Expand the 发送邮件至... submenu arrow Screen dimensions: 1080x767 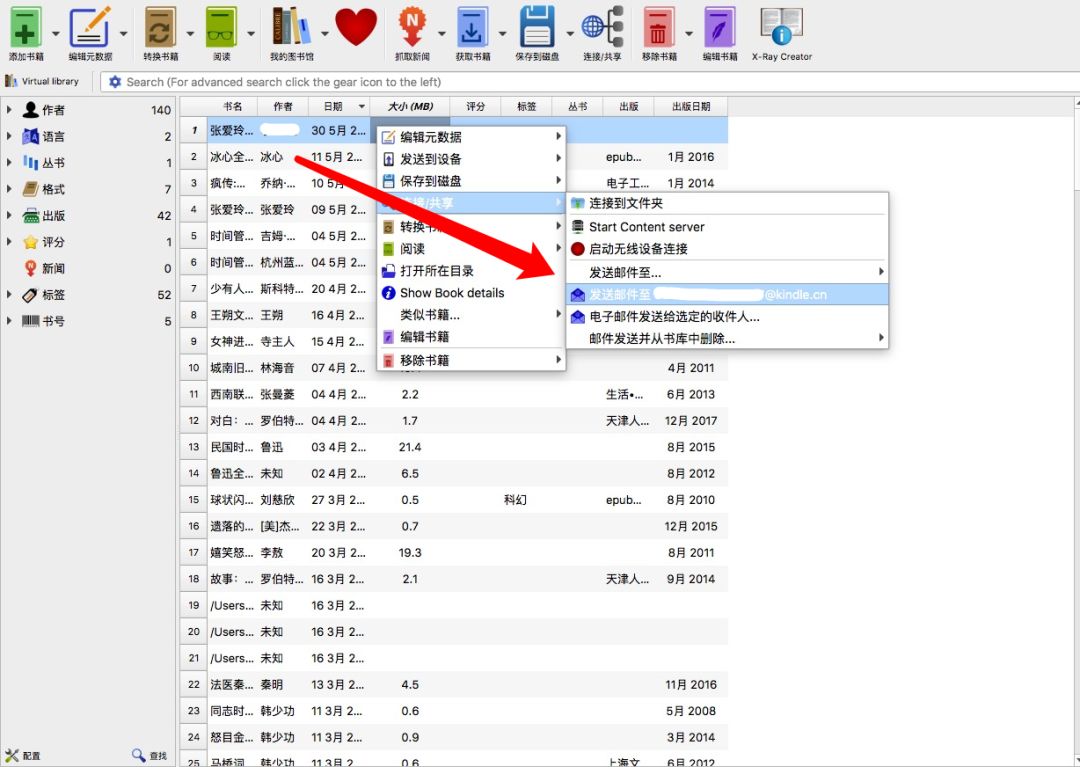point(880,271)
